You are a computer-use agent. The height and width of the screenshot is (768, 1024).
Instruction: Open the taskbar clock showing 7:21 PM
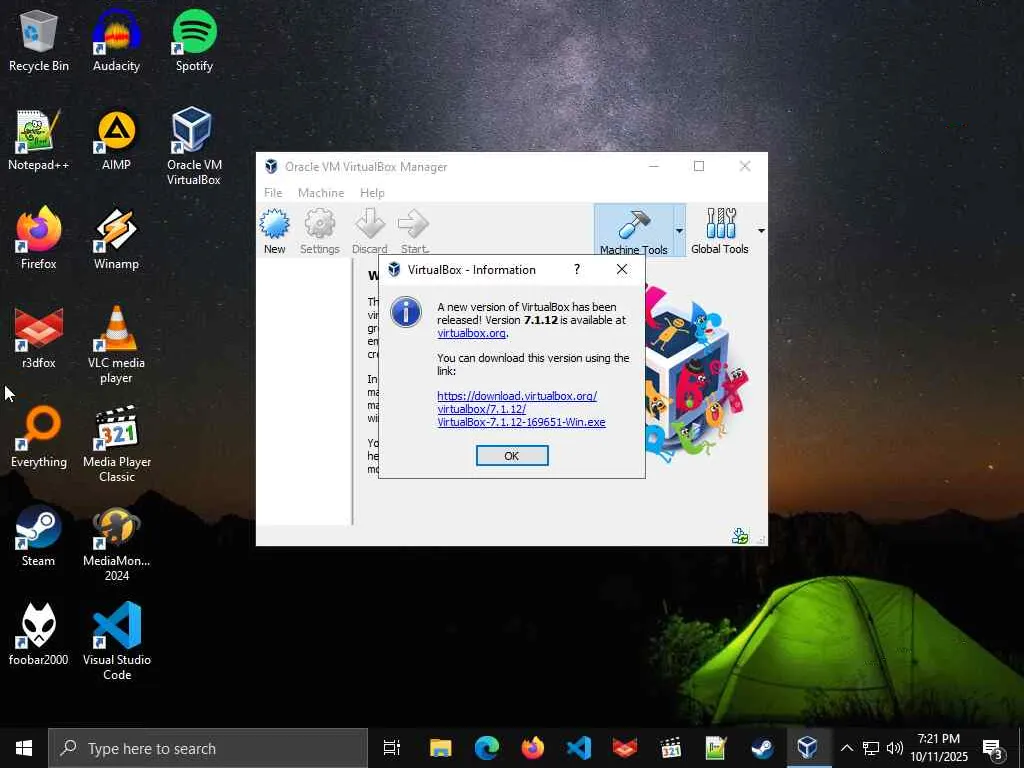pyautogui.click(x=939, y=748)
